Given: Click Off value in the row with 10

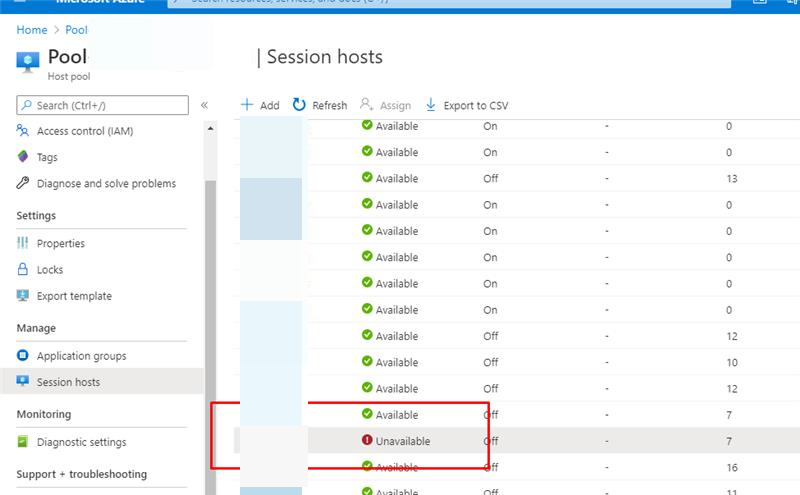Looking at the screenshot, I should click(x=491, y=362).
